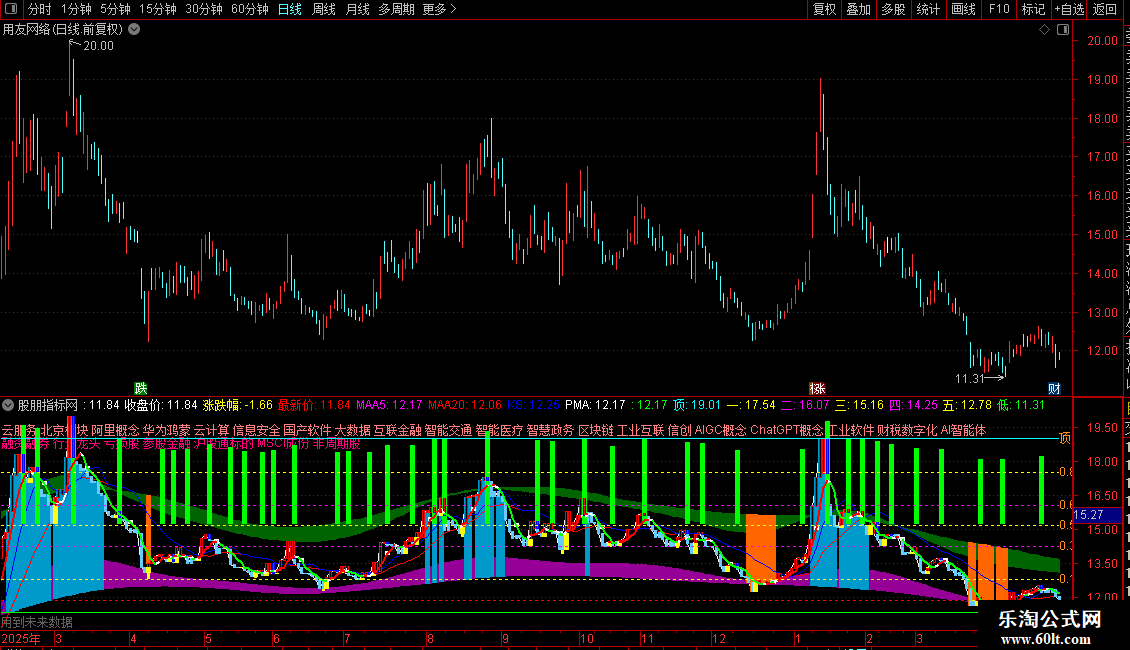Screen dimensions: 1130x650
Task: Click the 用友网络(日线,前复权) title text
Action: tap(63, 30)
